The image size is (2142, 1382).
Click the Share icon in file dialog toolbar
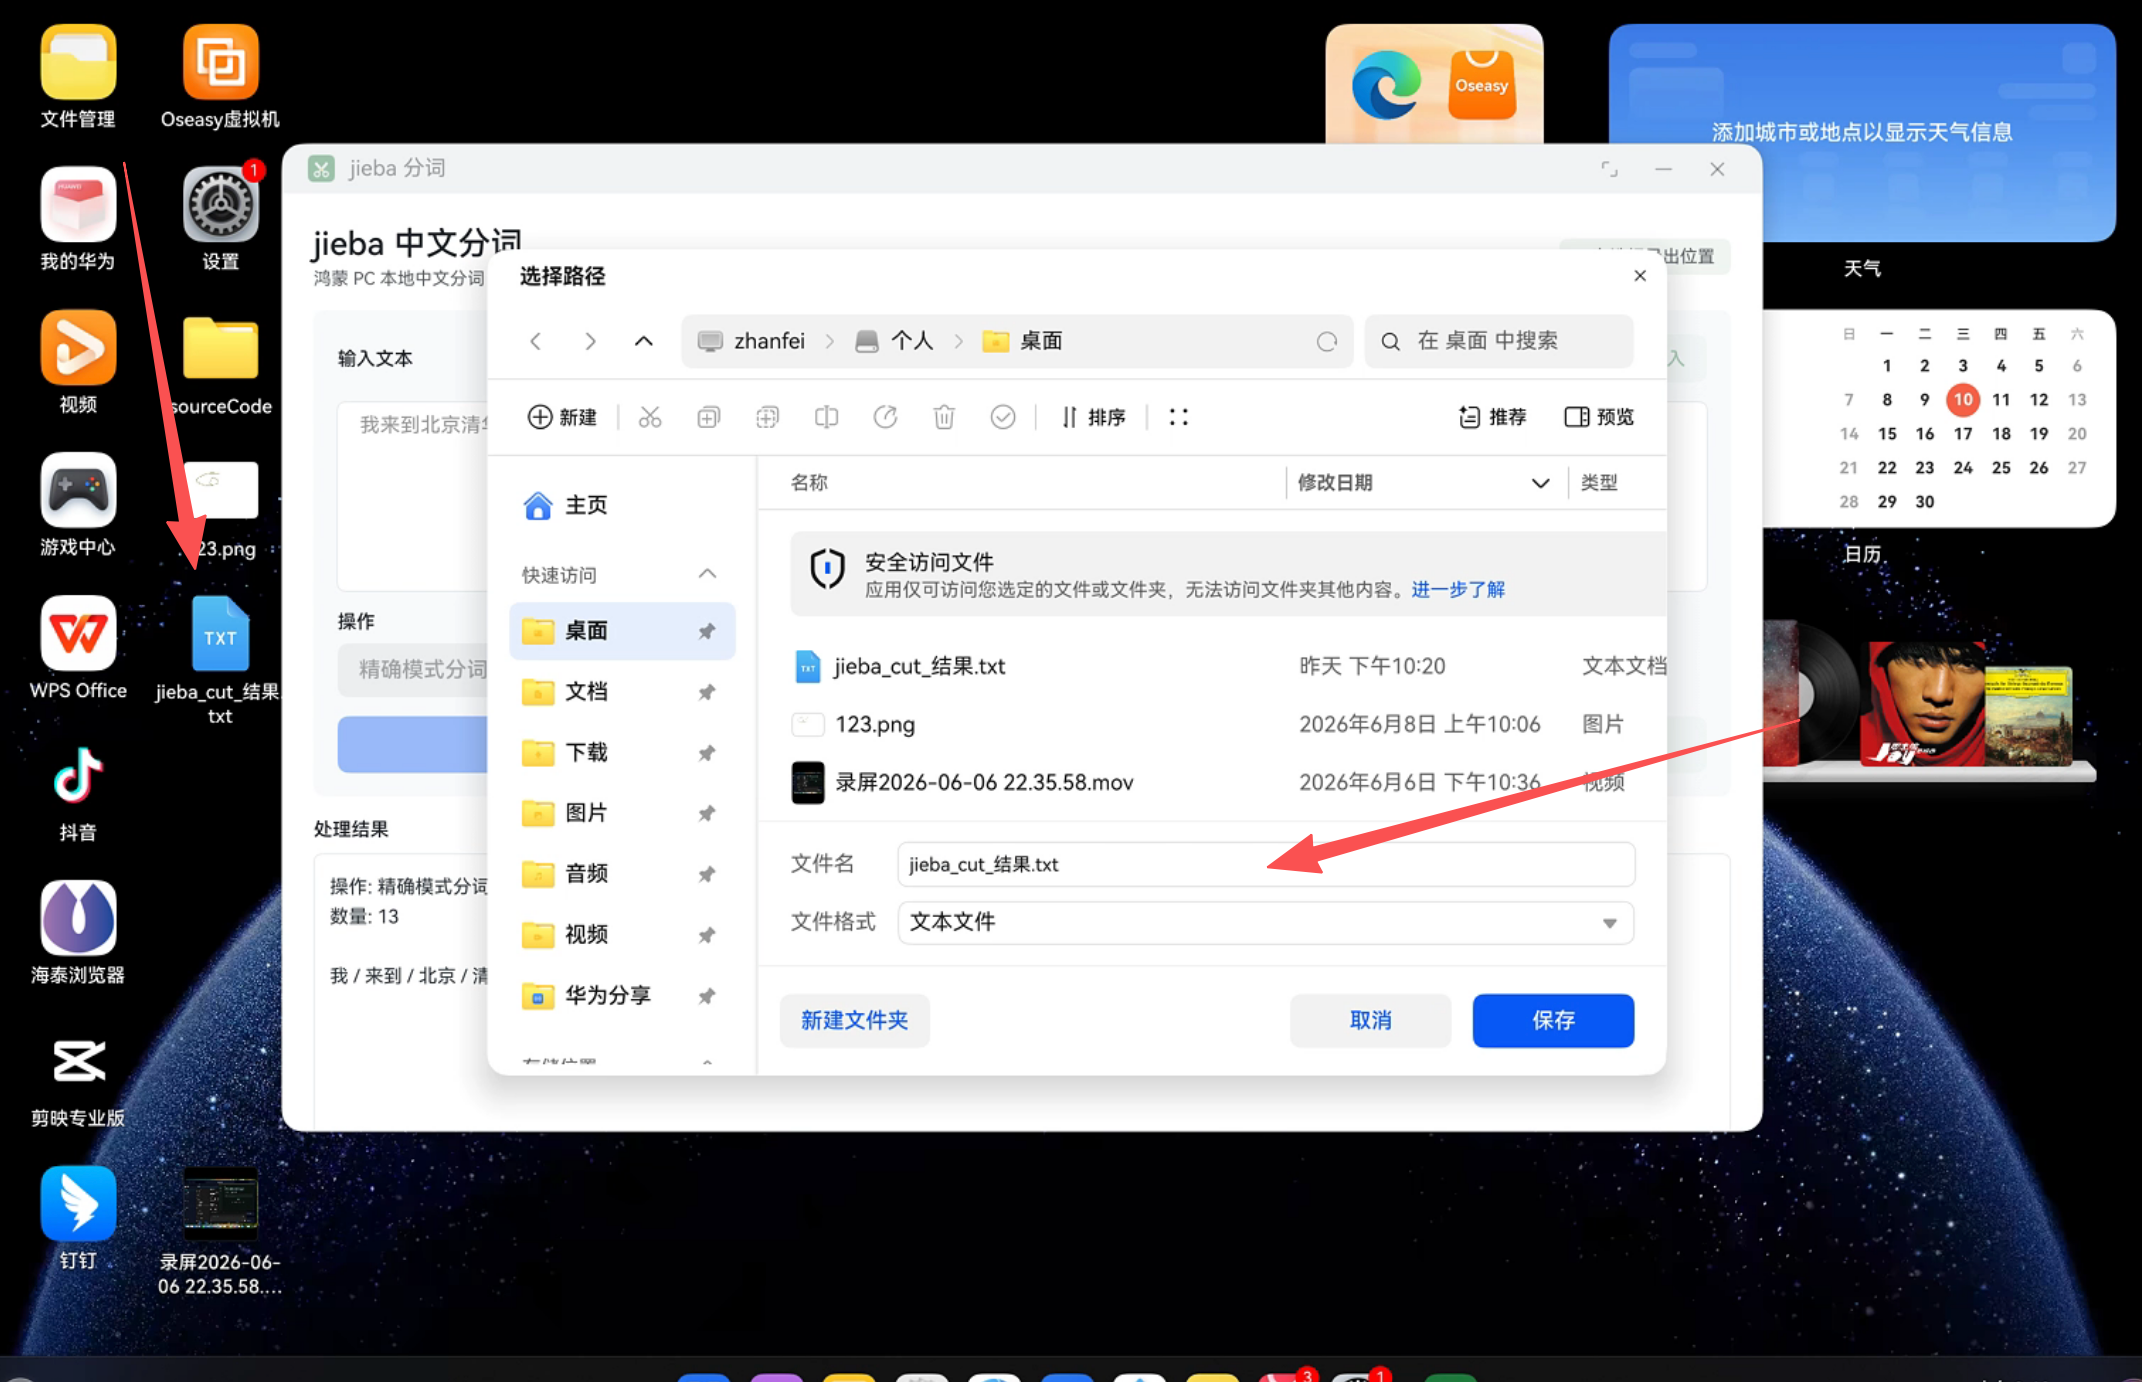pos(885,417)
